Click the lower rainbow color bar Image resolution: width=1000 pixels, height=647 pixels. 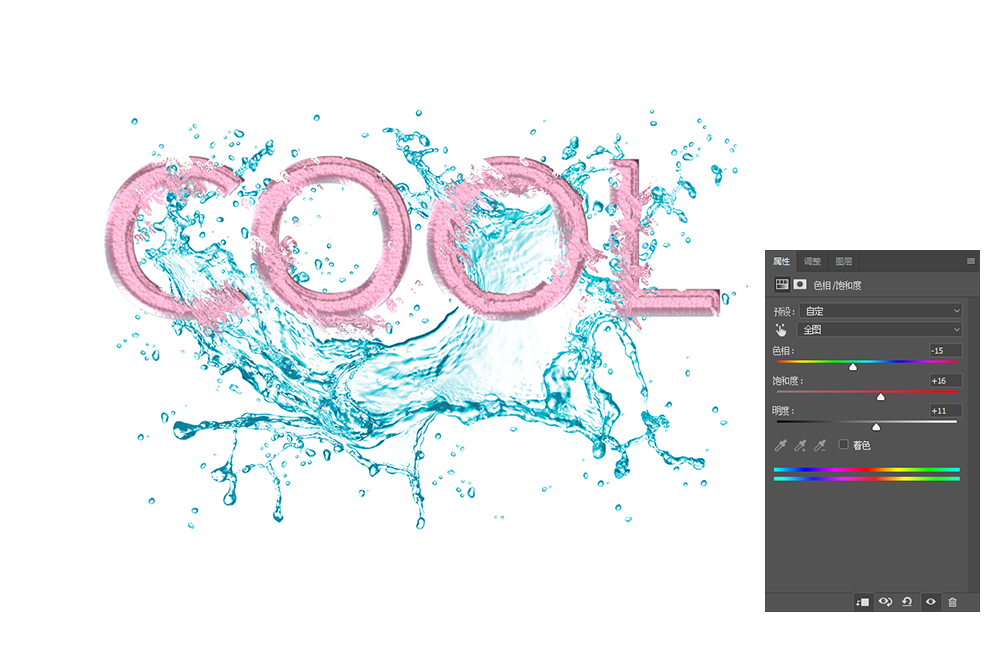(x=867, y=479)
